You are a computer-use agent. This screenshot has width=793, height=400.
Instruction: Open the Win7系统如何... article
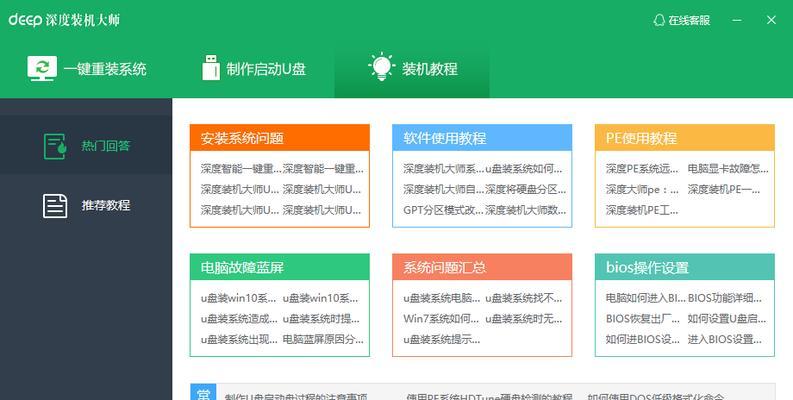pyautogui.click(x=441, y=319)
